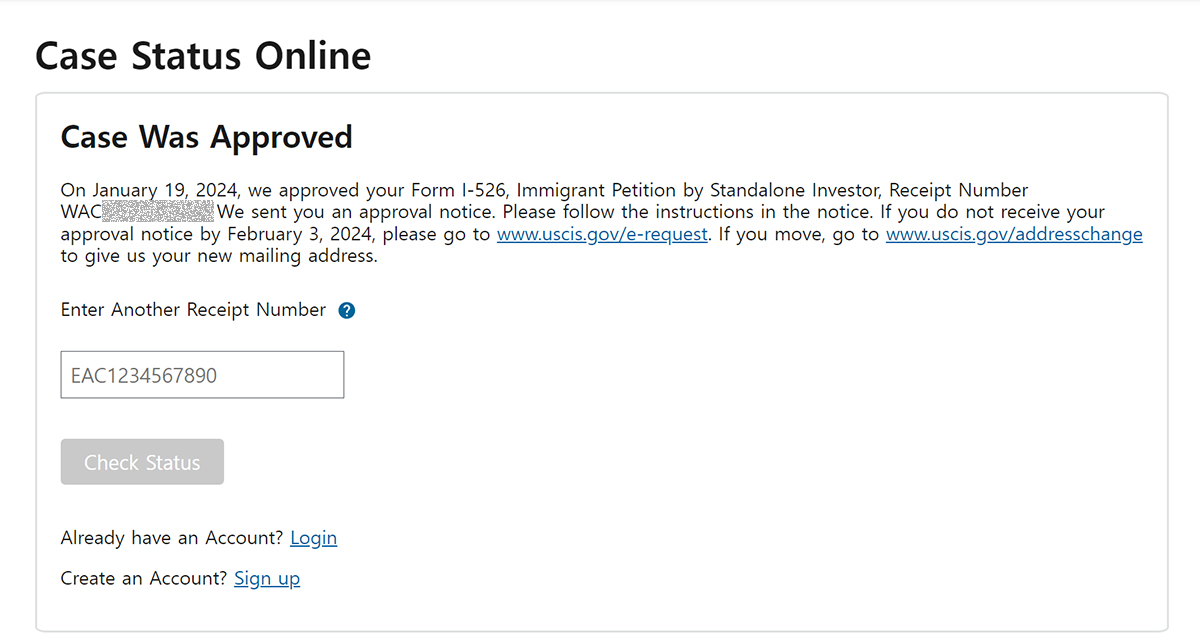Click the help icon beside Enter Another Receipt Number
This screenshot has width=1200, height=644.
[x=347, y=310]
